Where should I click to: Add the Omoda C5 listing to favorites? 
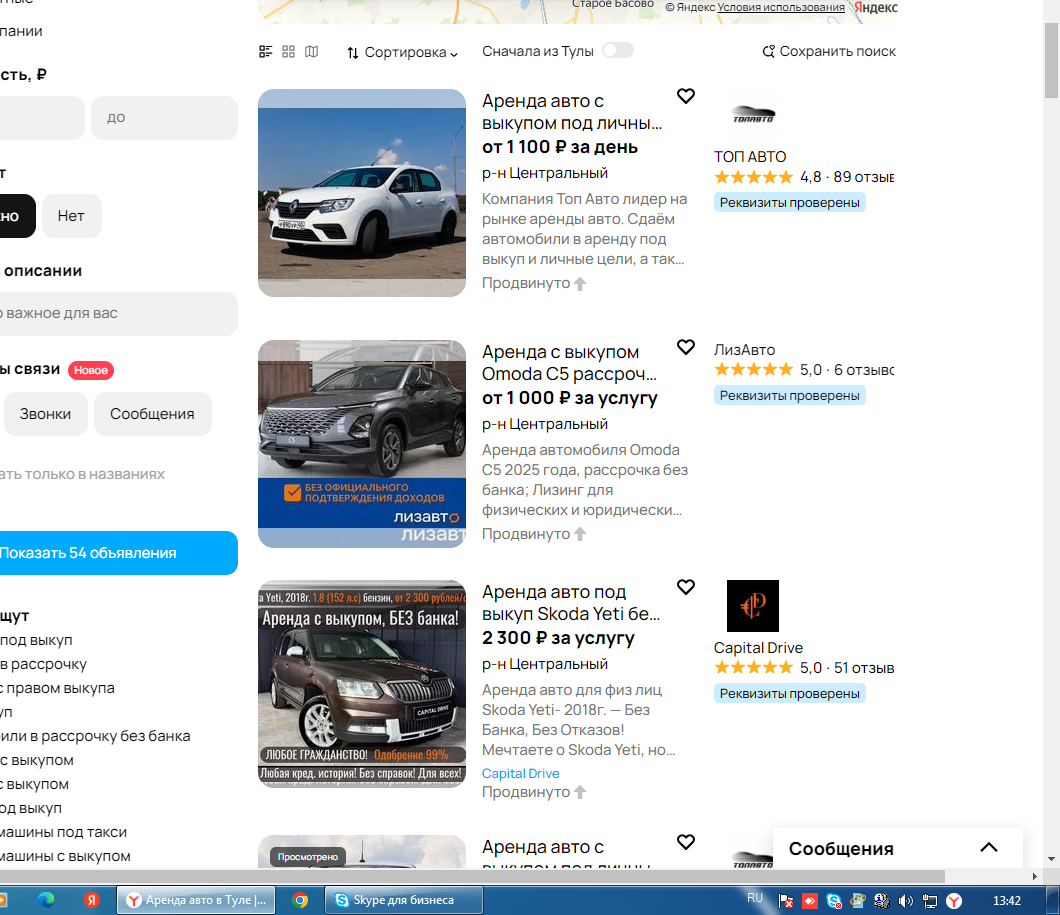coord(685,347)
